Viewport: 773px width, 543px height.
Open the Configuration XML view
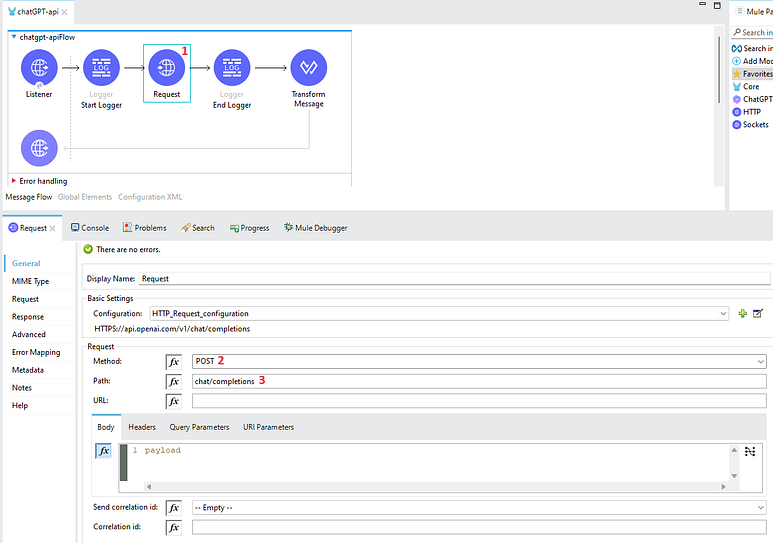coord(150,197)
